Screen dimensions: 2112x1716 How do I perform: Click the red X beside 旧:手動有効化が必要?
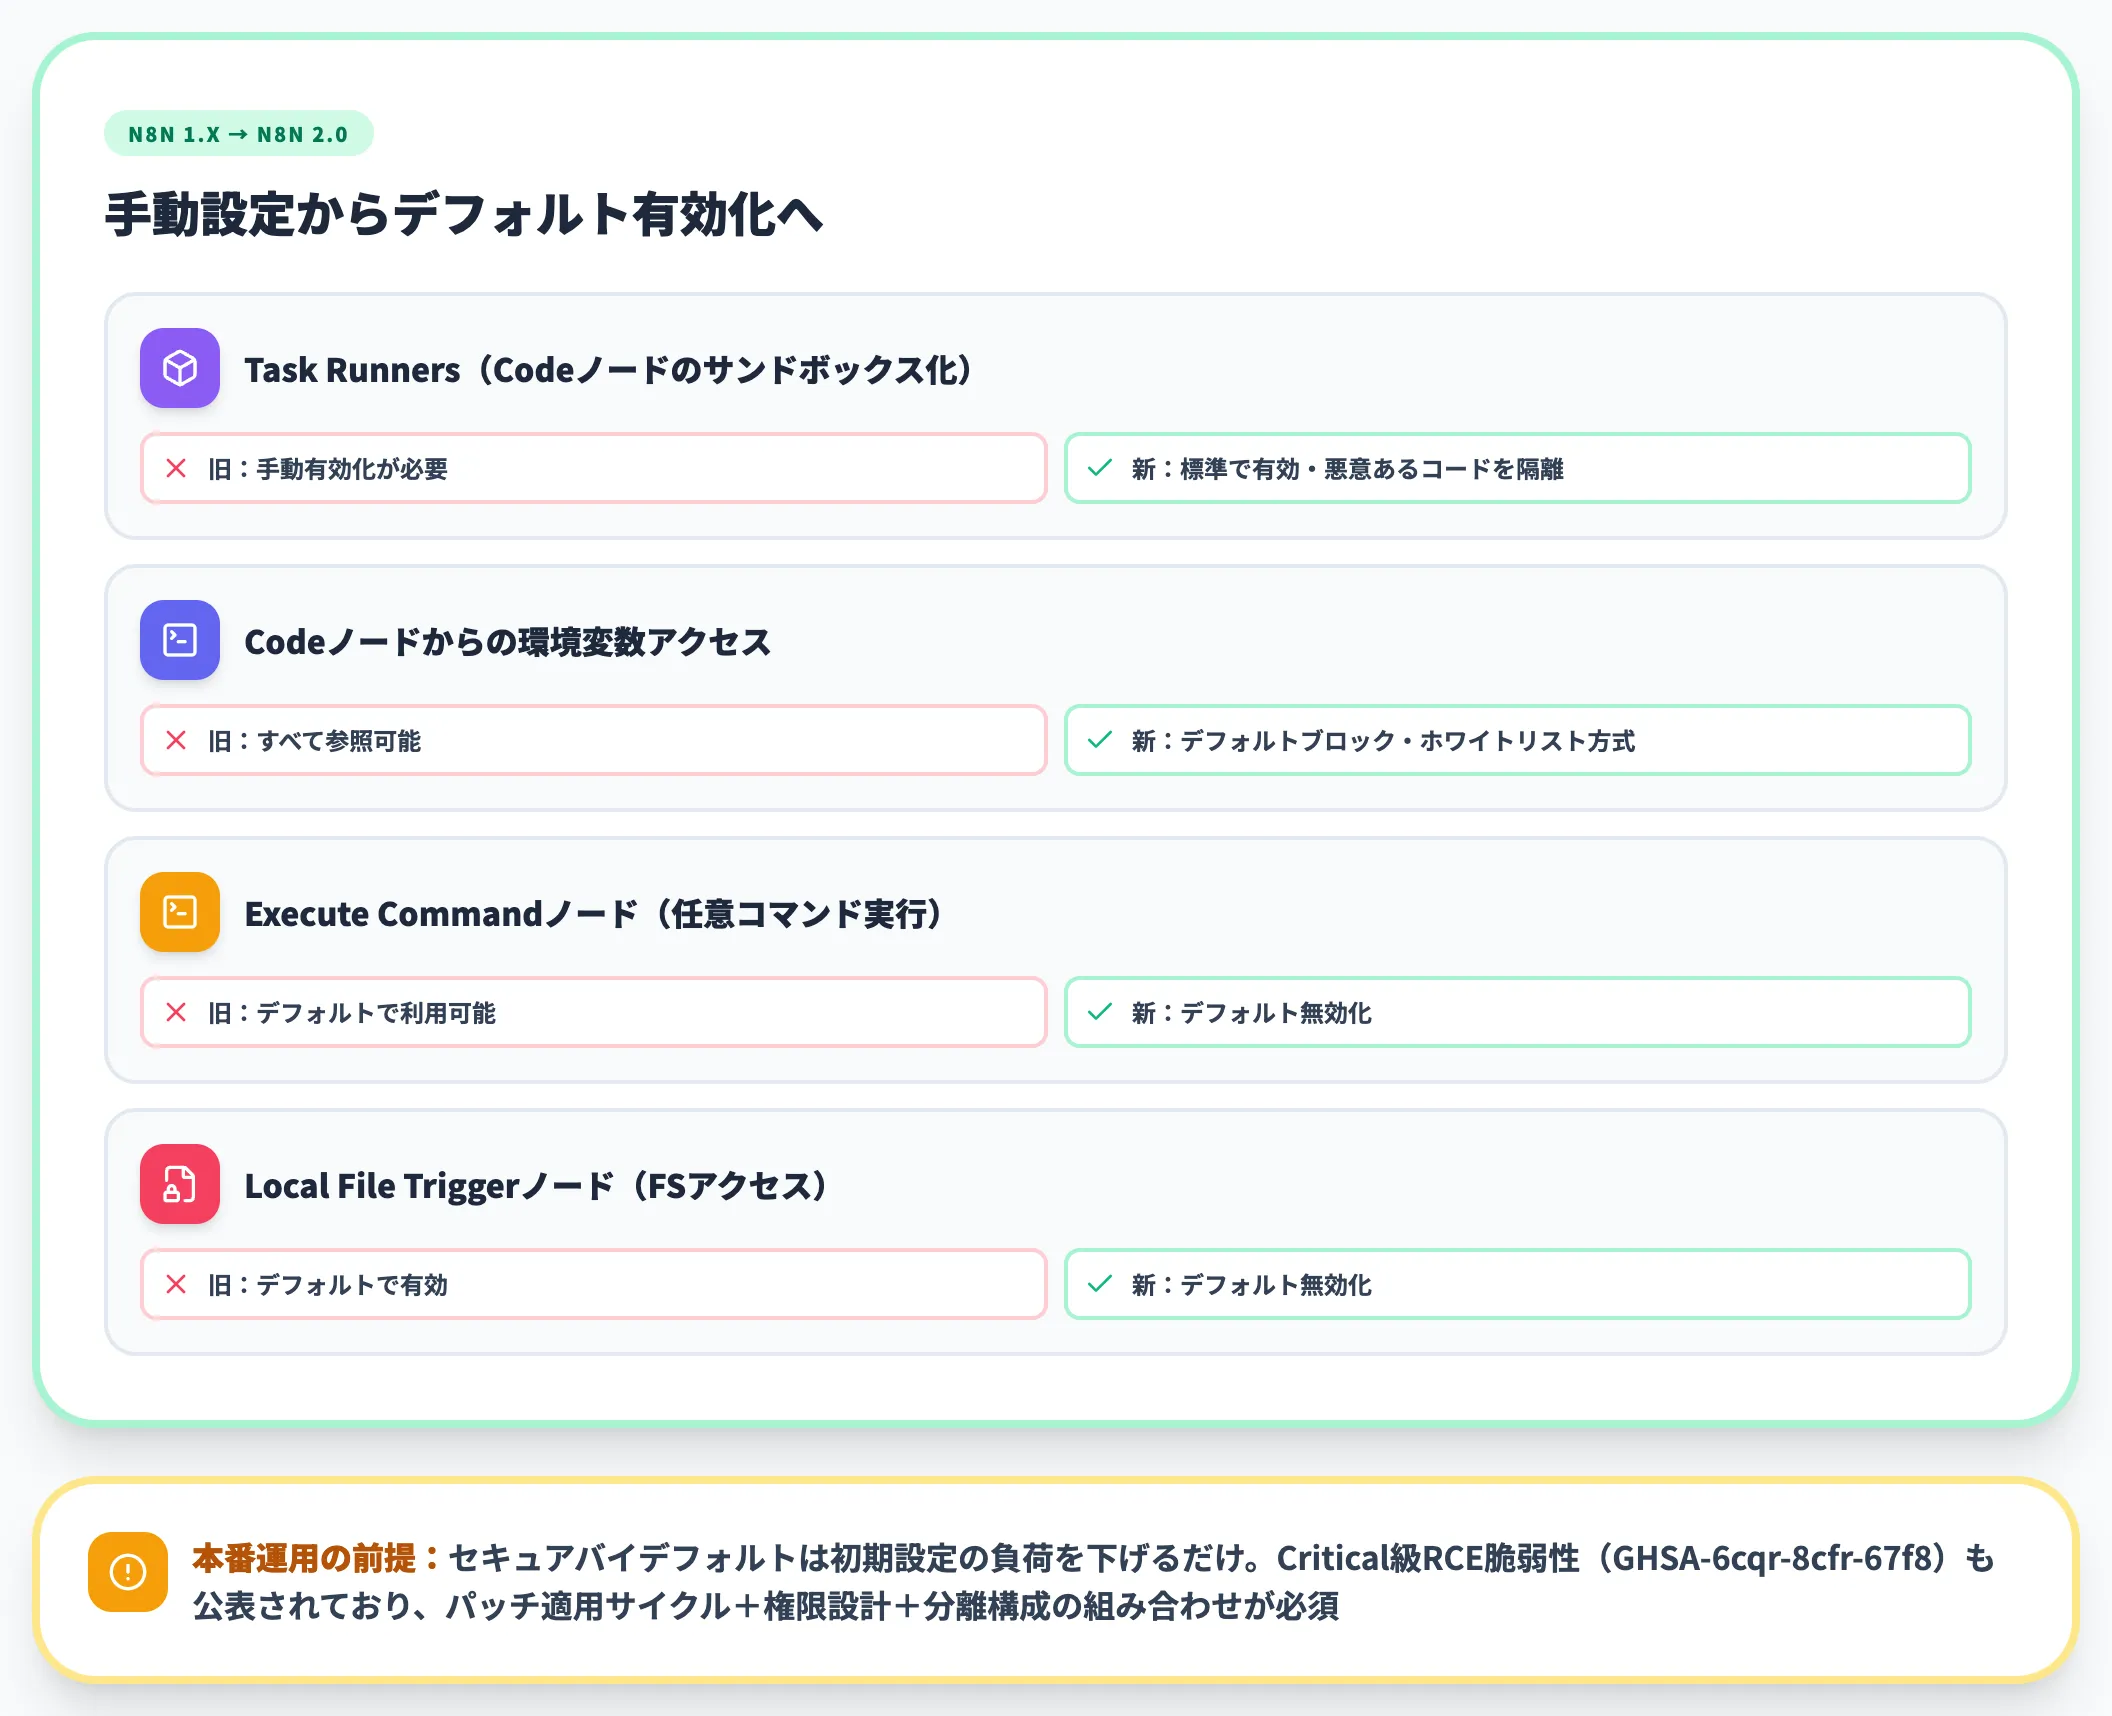click(x=176, y=468)
